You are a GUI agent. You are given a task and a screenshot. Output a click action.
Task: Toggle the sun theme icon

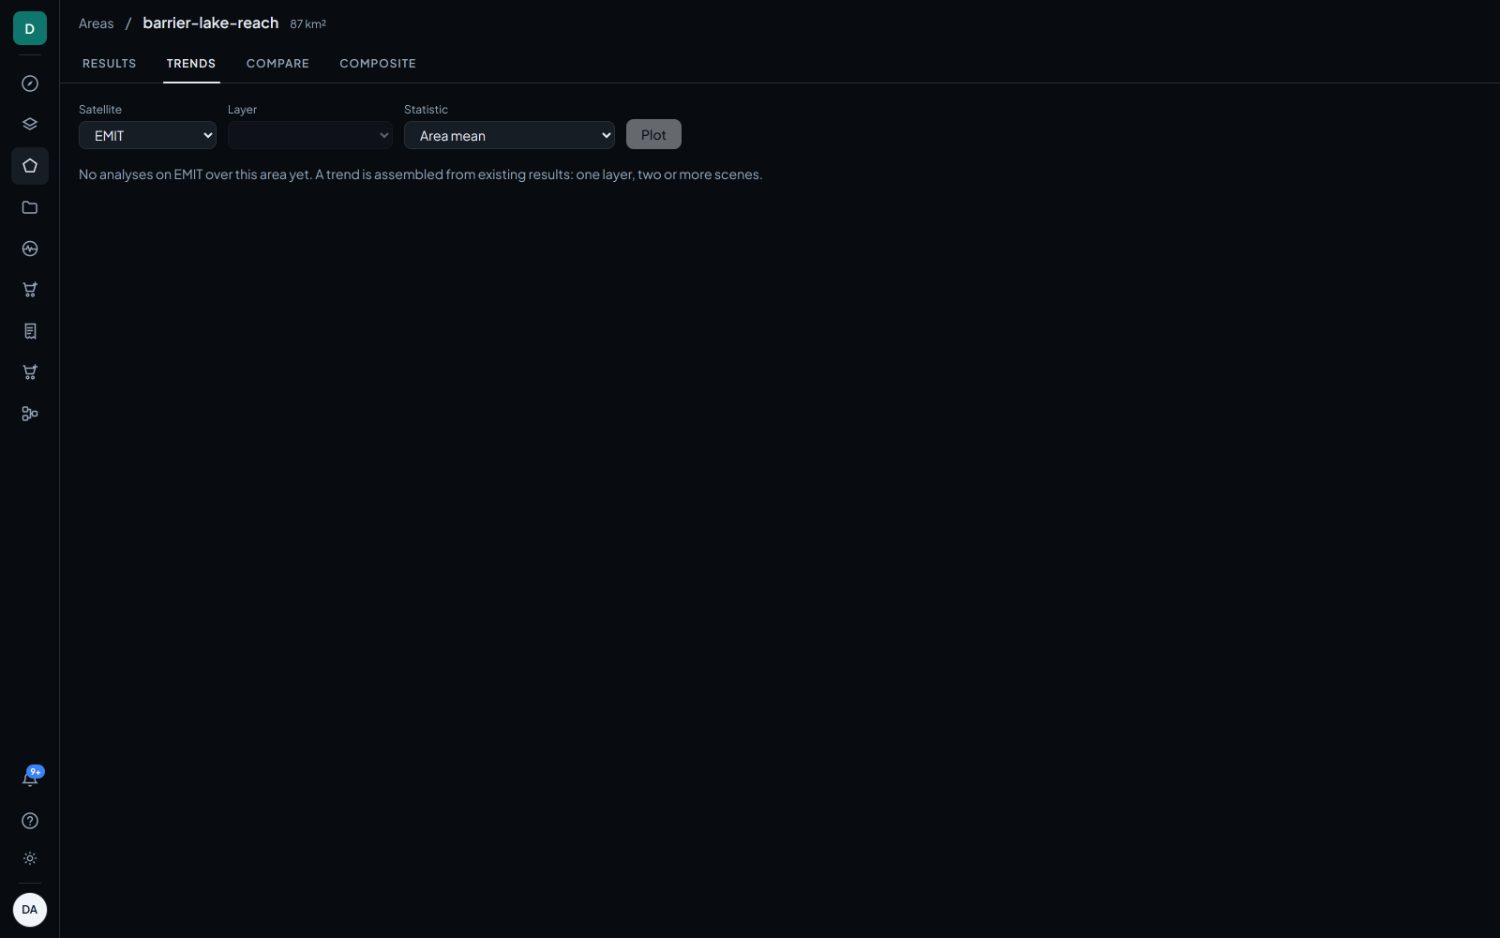coord(30,859)
